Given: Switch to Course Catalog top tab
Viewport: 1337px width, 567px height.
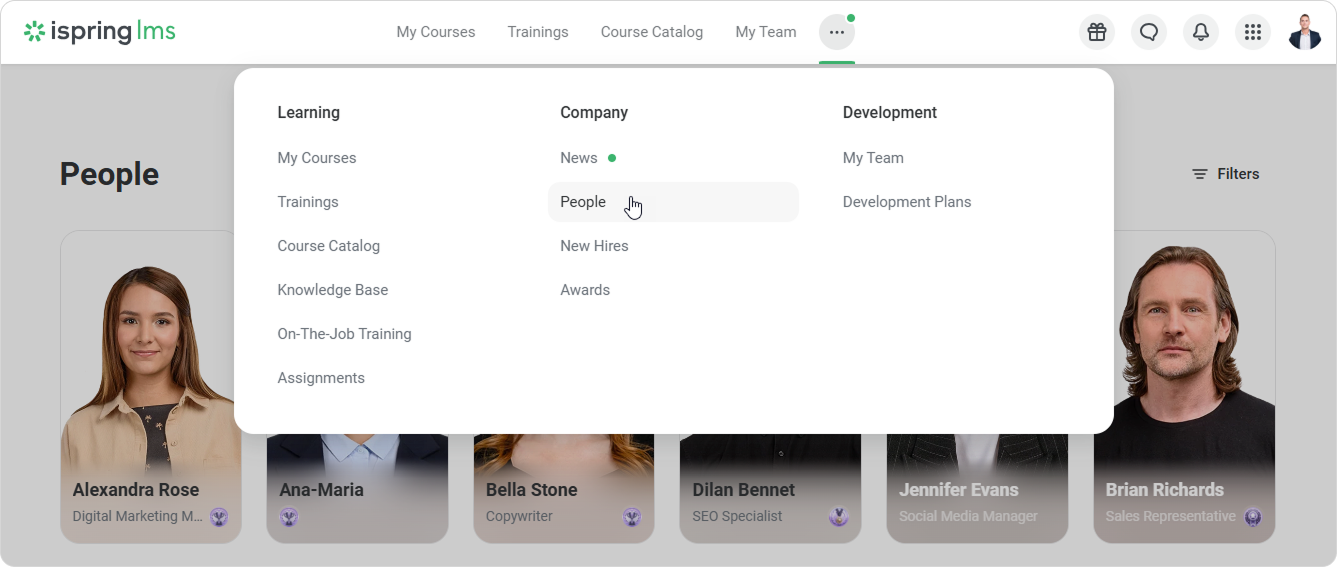Looking at the screenshot, I should click(x=651, y=32).
